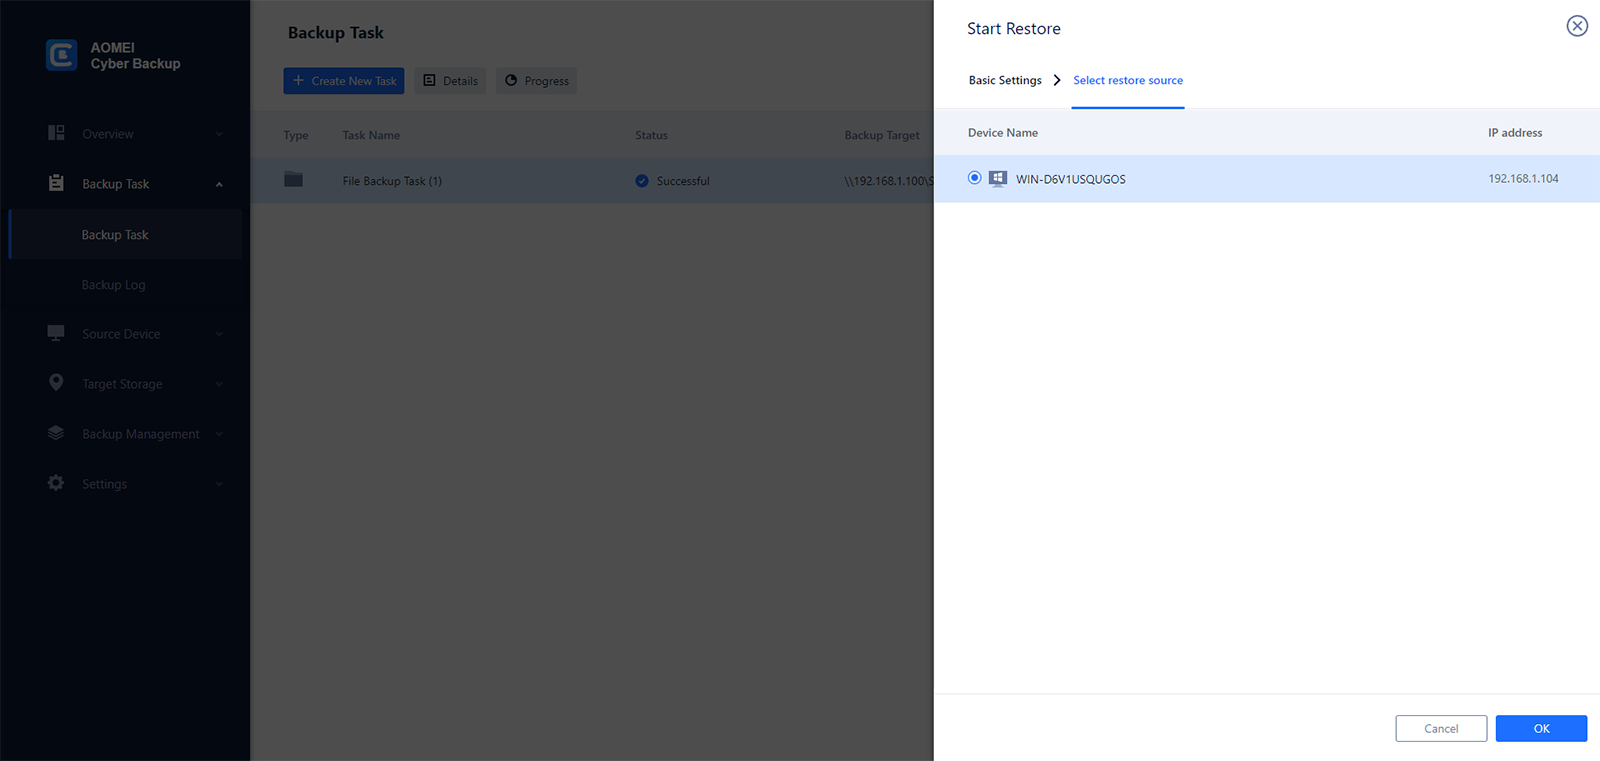Click the Overview dashboard icon in sidebar

pyautogui.click(x=56, y=133)
